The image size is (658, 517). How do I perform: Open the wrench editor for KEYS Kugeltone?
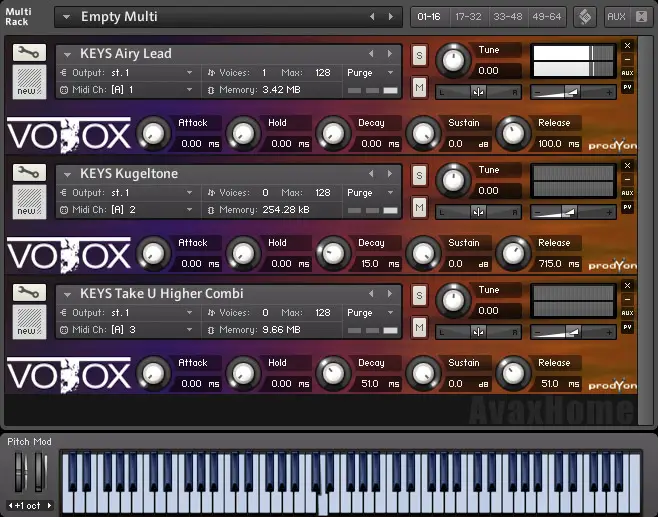coord(29,172)
